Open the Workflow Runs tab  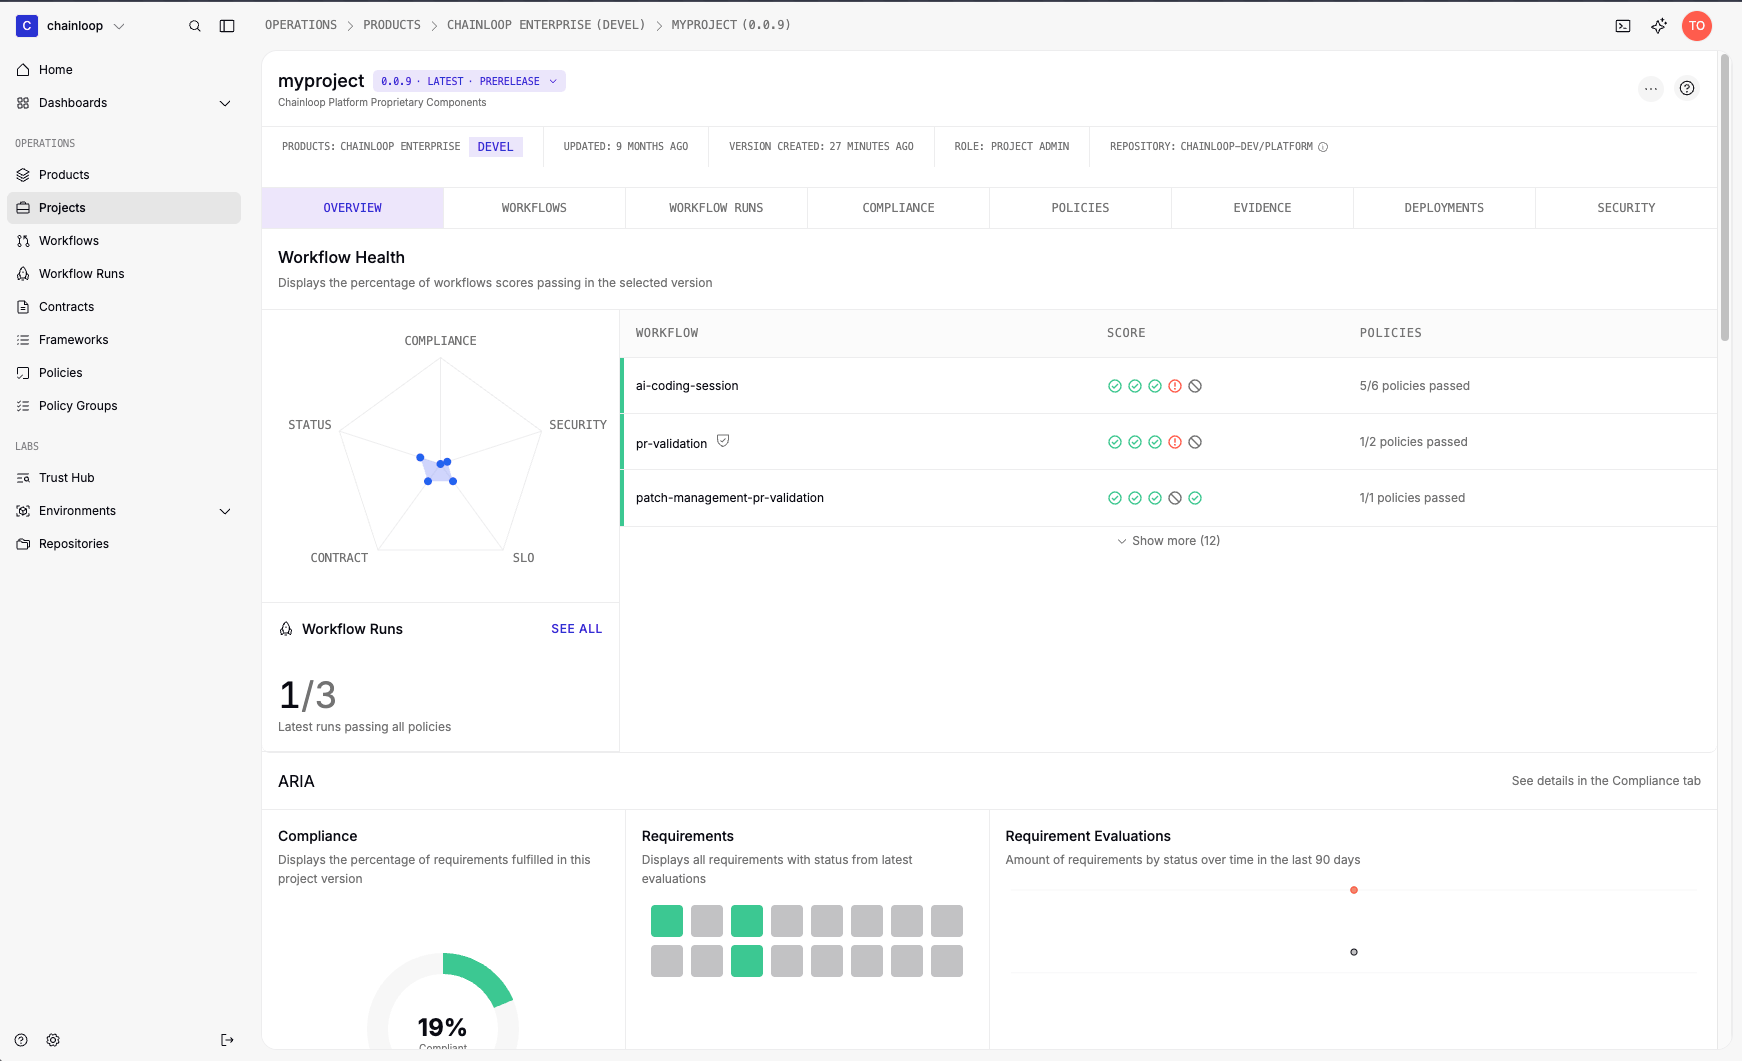pos(716,208)
